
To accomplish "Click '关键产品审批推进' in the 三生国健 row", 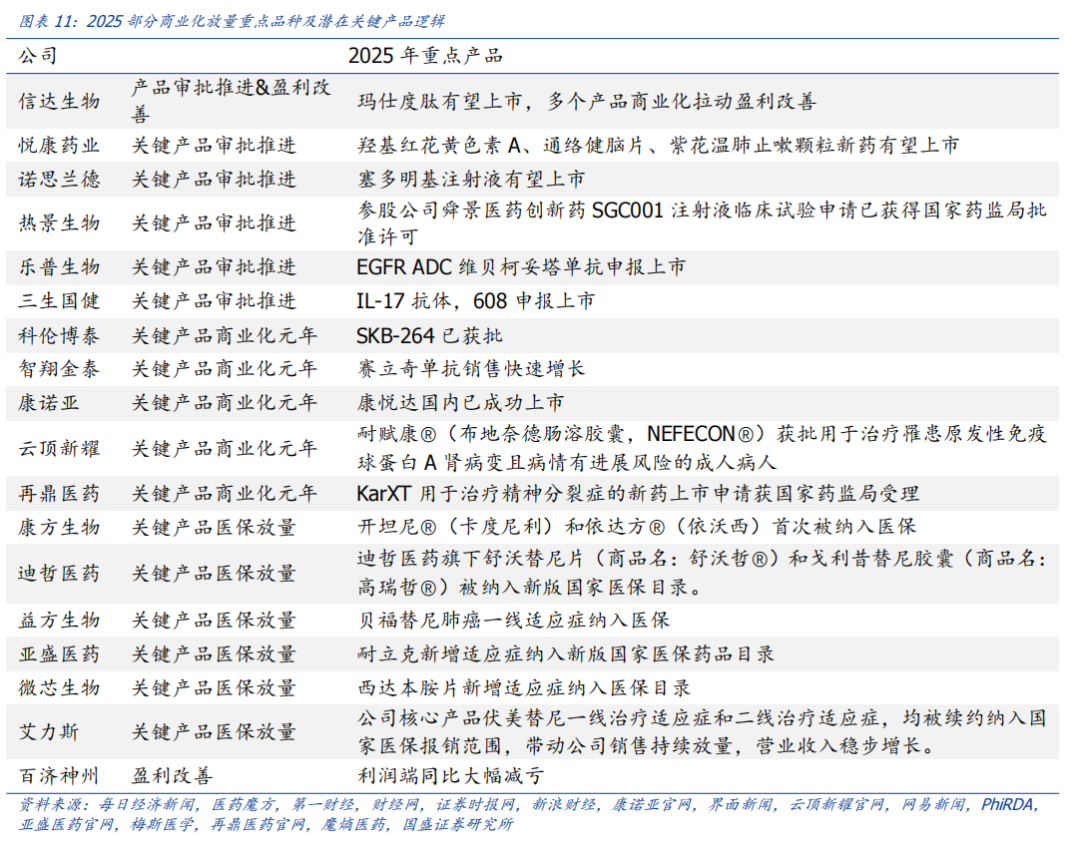I will pos(214,301).
